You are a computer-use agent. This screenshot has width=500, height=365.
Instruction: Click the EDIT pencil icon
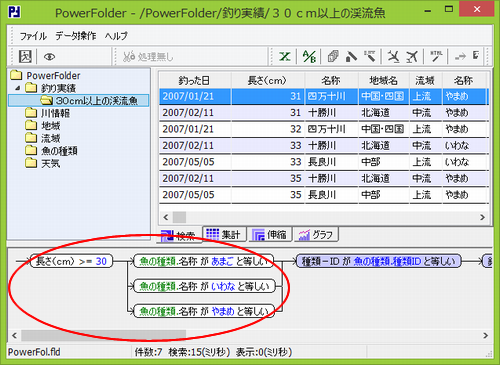369,56
